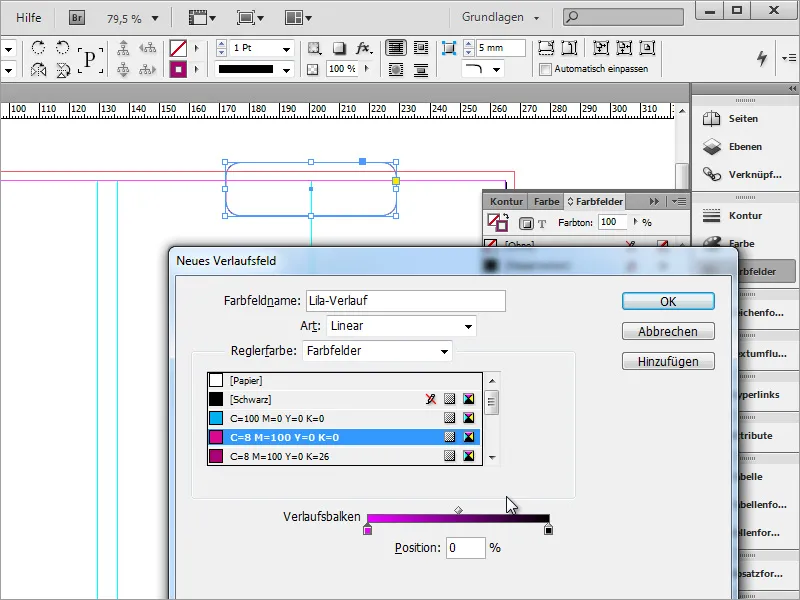Switch to Farbe tab in panel
The height and width of the screenshot is (600, 800).
[x=546, y=202]
